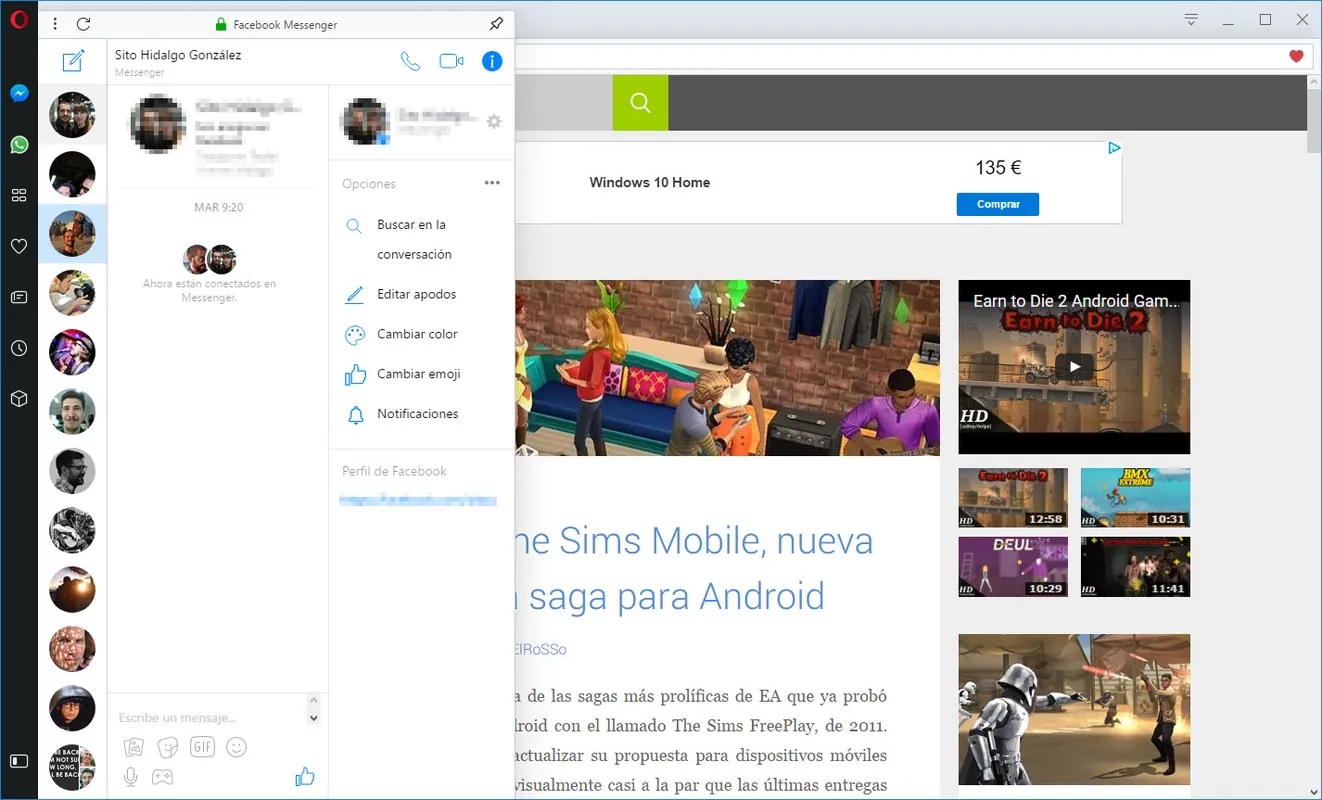Compose a new message in Messenger

(73, 61)
